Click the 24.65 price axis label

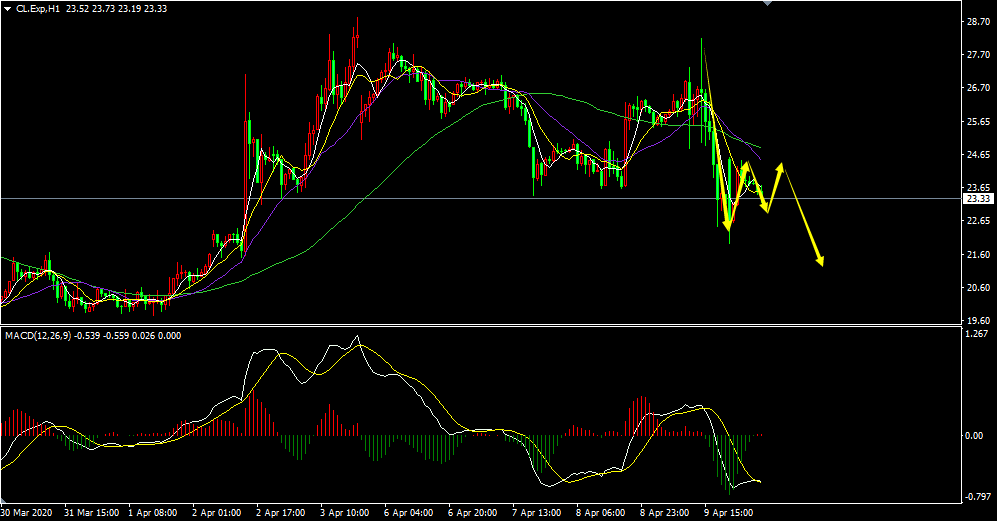(x=977, y=154)
